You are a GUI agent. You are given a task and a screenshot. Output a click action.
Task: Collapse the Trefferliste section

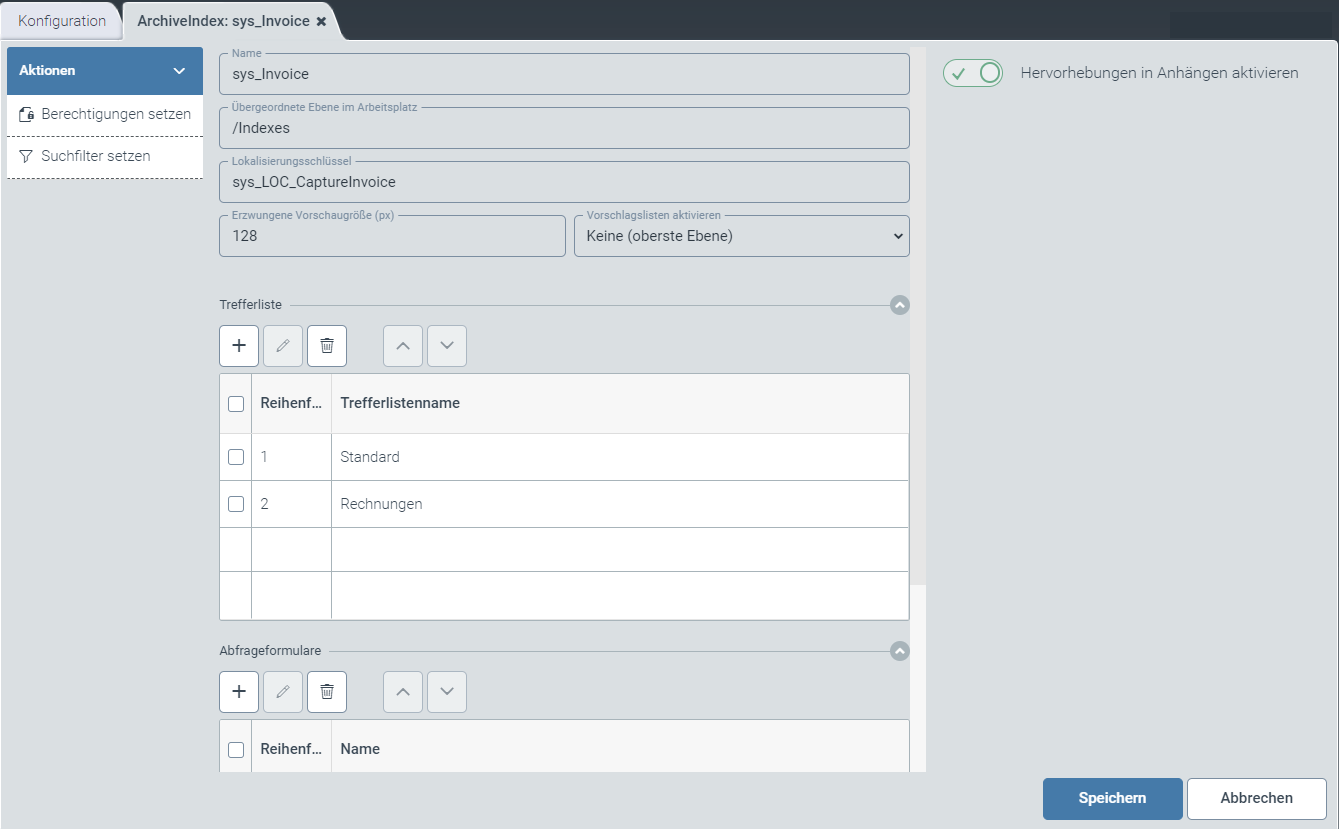[x=899, y=305]
